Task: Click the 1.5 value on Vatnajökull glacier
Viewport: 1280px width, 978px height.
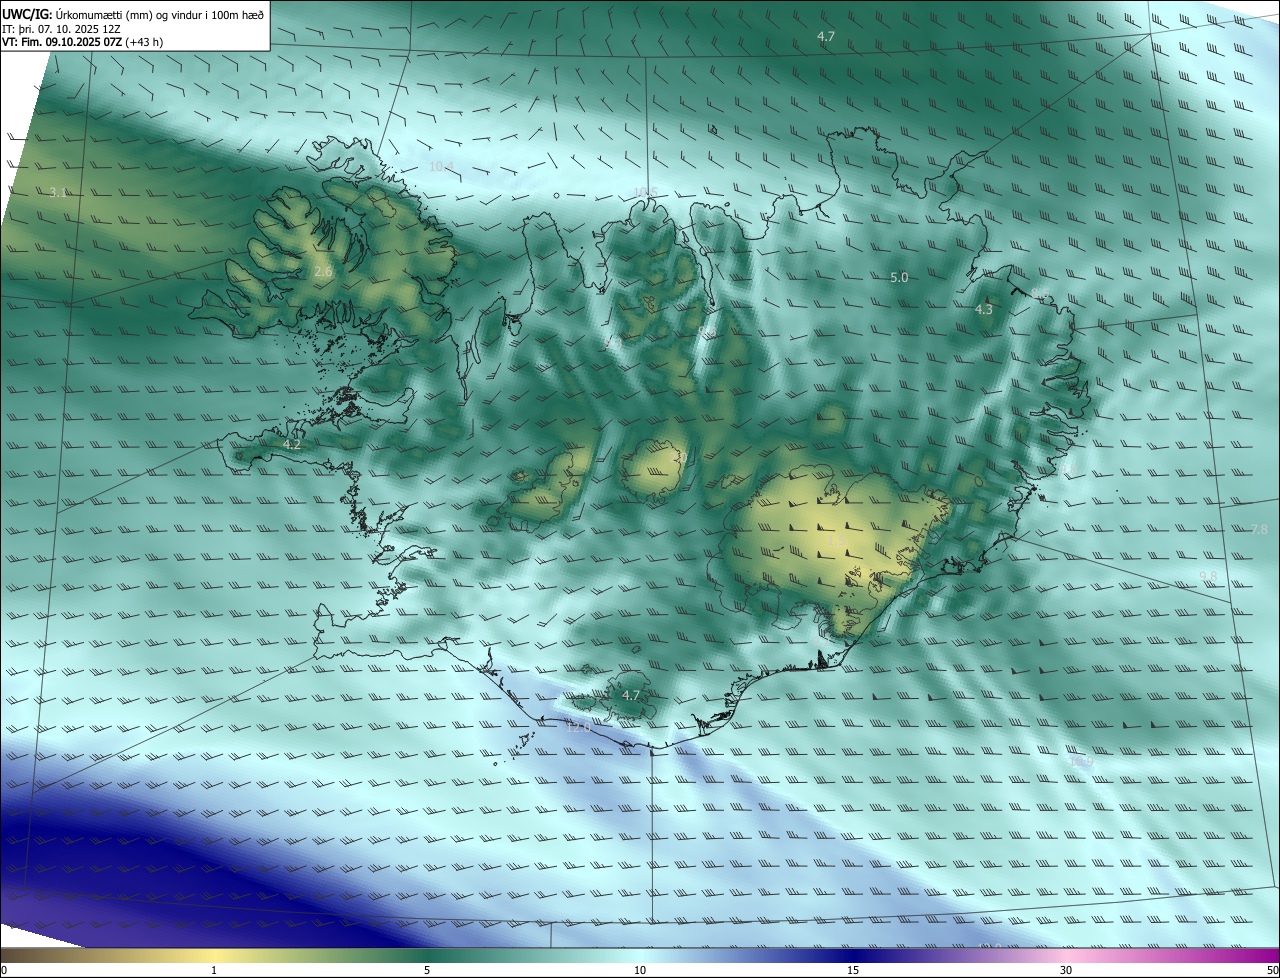Action: [x=838, y=541]
